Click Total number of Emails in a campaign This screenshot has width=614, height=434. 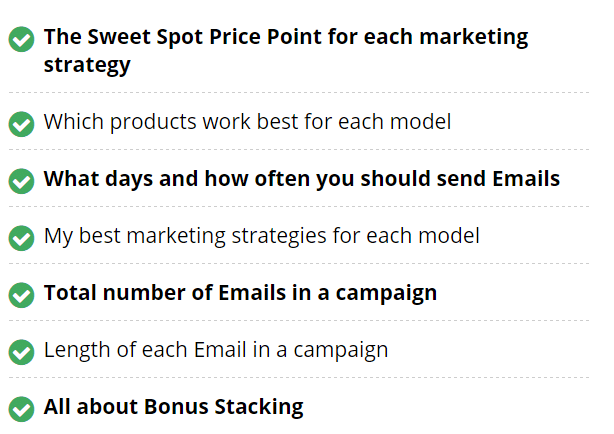tap(240, 293)
